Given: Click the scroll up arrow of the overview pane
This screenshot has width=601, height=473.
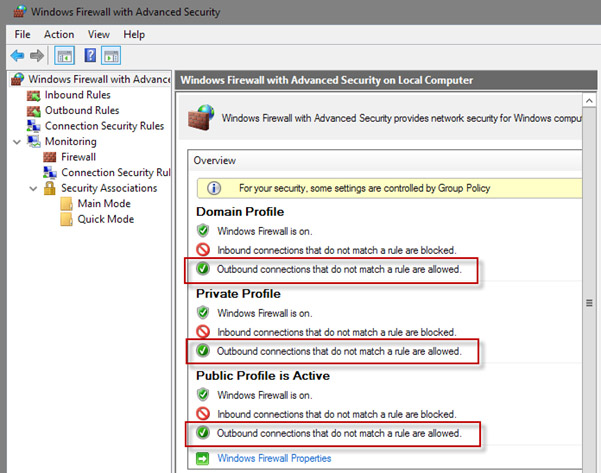Looking at the screenshot, I should coord(589,101).
